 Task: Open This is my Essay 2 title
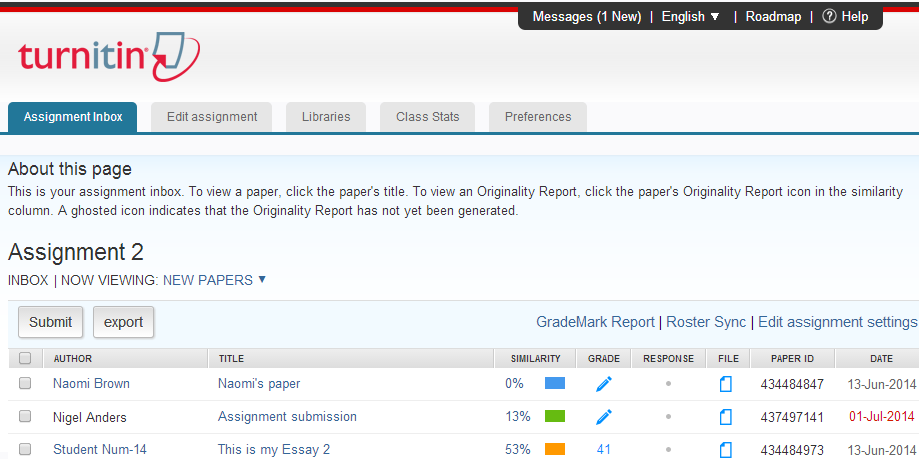(x=274, y=450)
